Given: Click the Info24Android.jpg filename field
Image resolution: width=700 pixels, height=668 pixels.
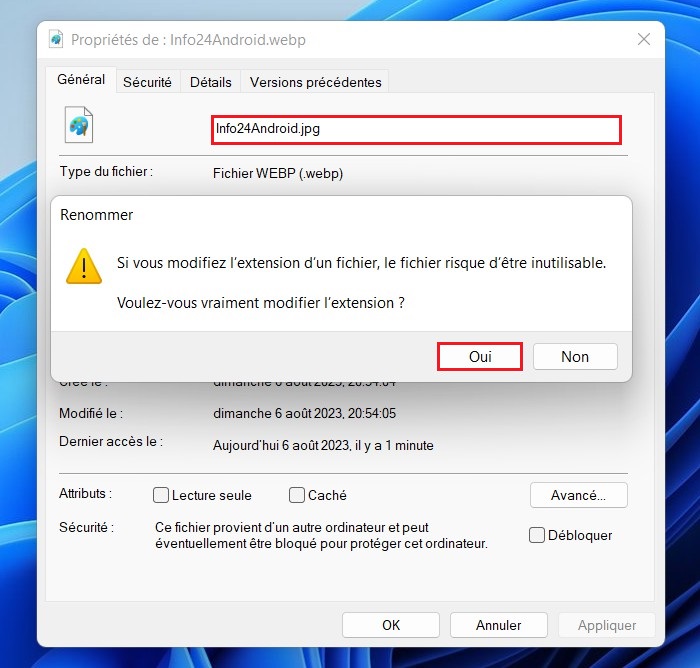Looking at the screenshot, I should [417, 130].
